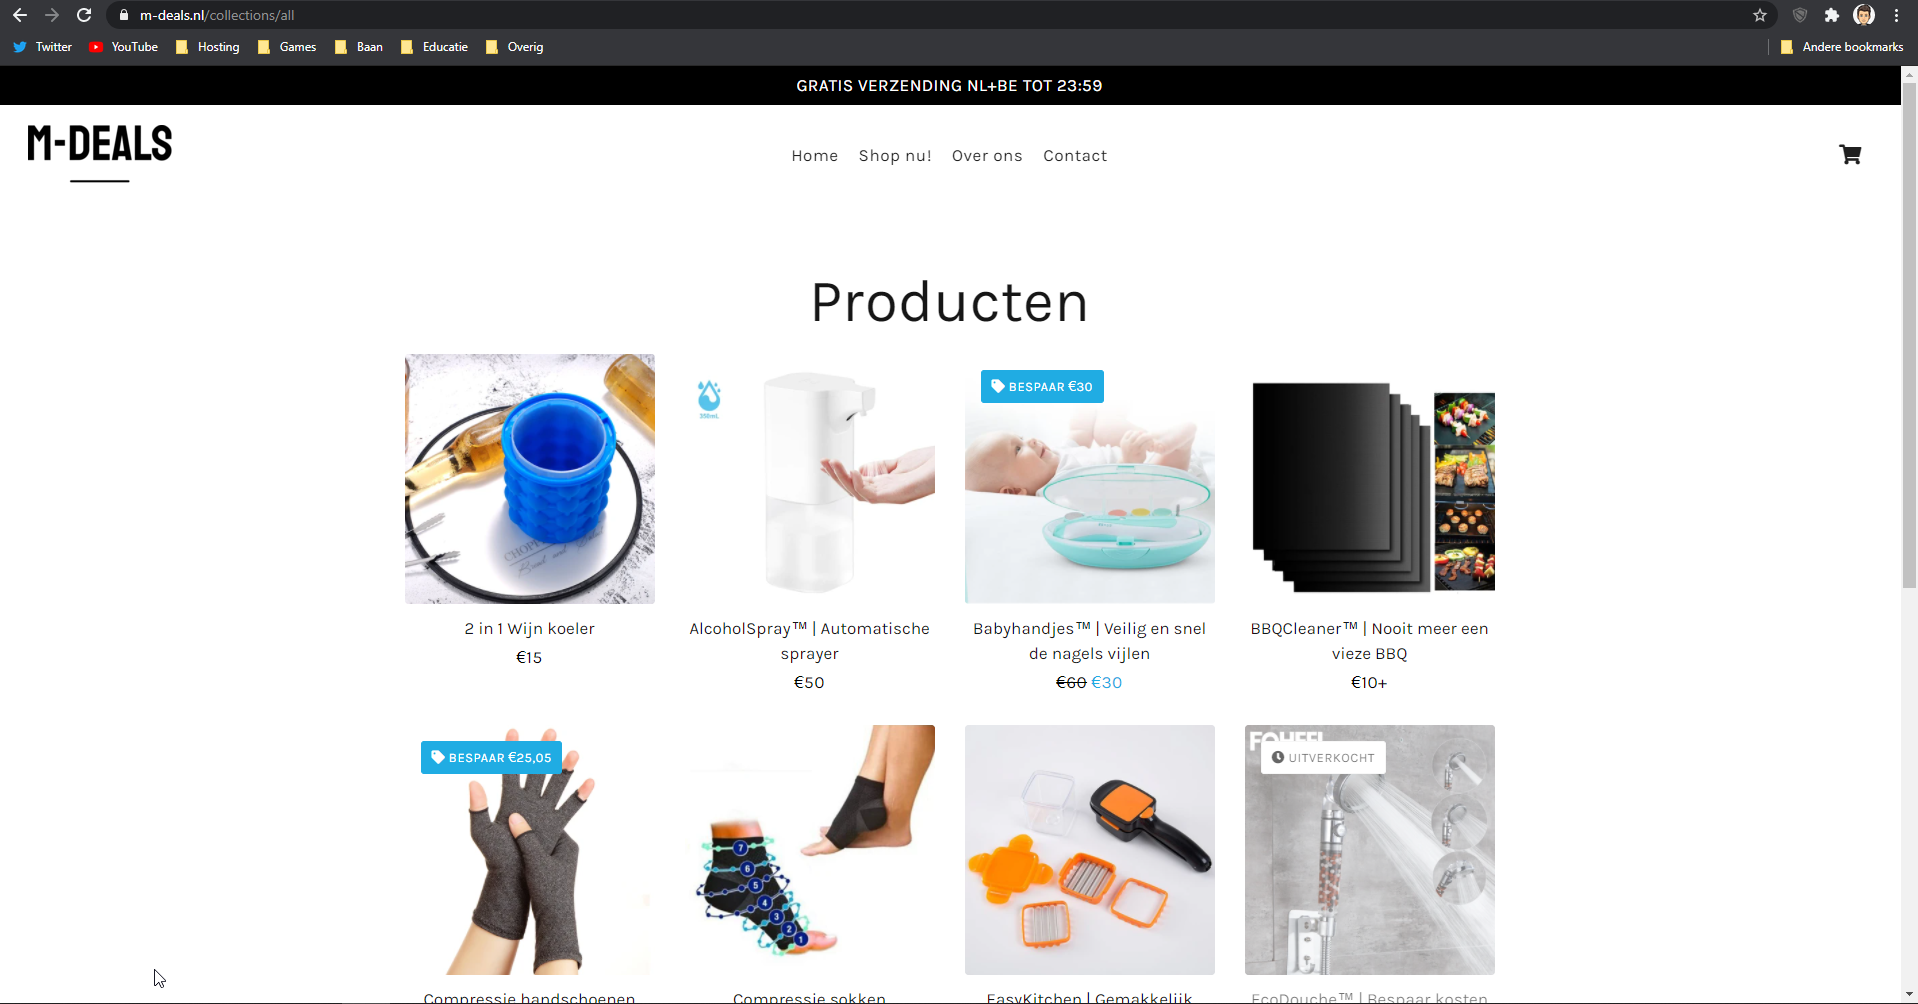The height and width of the screenshot is (1004, 1918).
Task: Click the address bar URL field
Action: point(940,15)
